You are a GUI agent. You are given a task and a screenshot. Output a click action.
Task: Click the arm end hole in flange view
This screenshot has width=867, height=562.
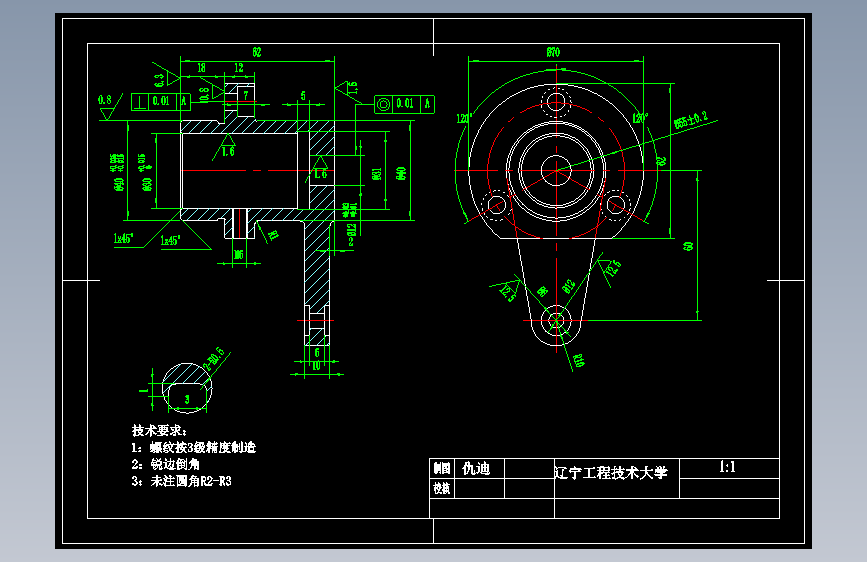[x=556, y=320]
